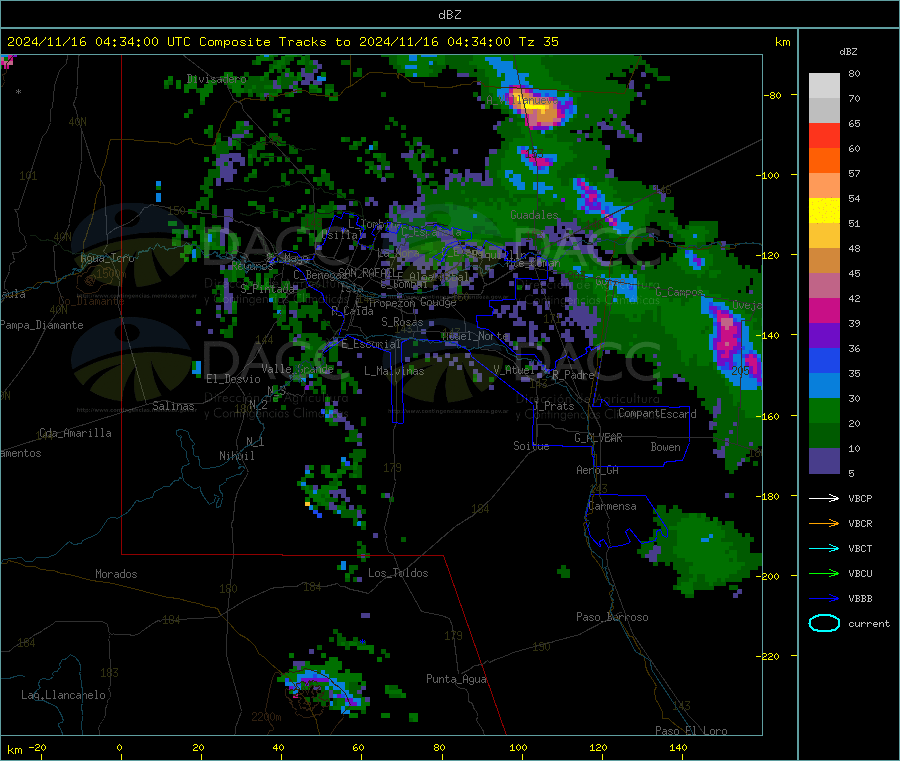The image size is (900, 761).
Task: Click the orange VBCR arrow icon
Action: click(x=824, y=523)
